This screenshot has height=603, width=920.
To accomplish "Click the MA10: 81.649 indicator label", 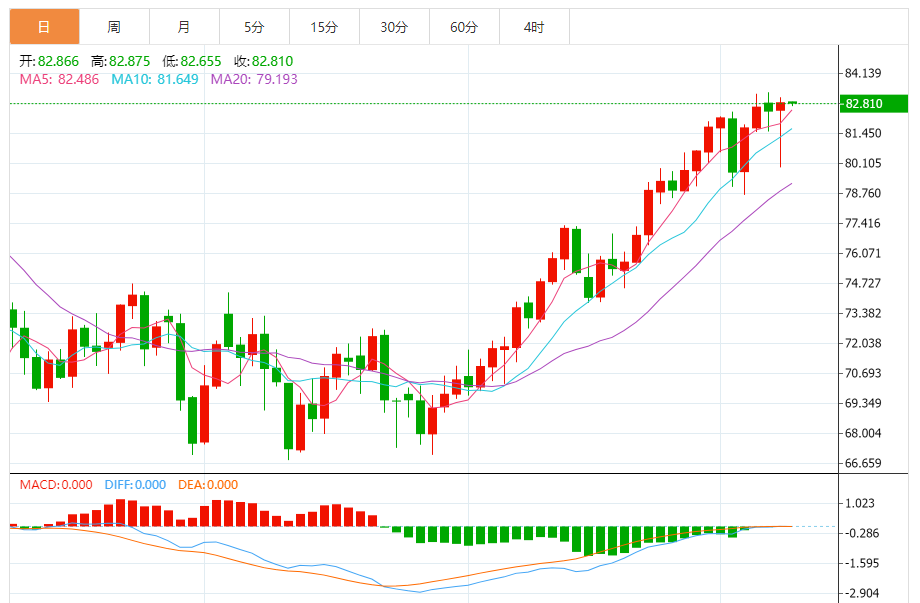I will click(x=155, y=79).
